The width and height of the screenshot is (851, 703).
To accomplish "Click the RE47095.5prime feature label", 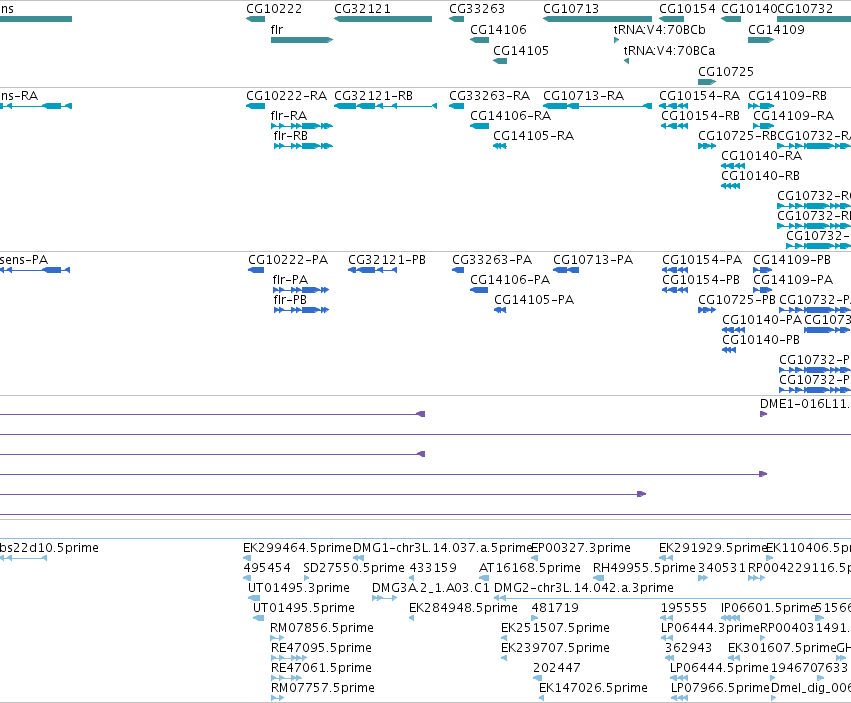I will tap(321, 648).
